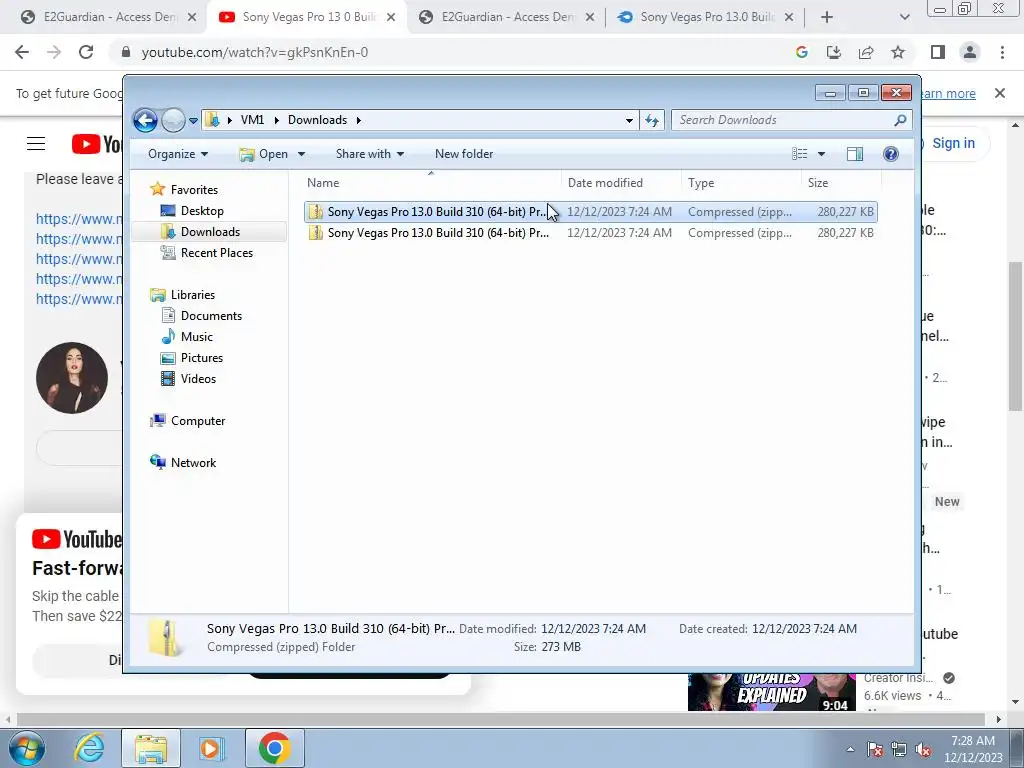
Task: Expand the view options dropdown arrow
Action: [x=822, y=154]
